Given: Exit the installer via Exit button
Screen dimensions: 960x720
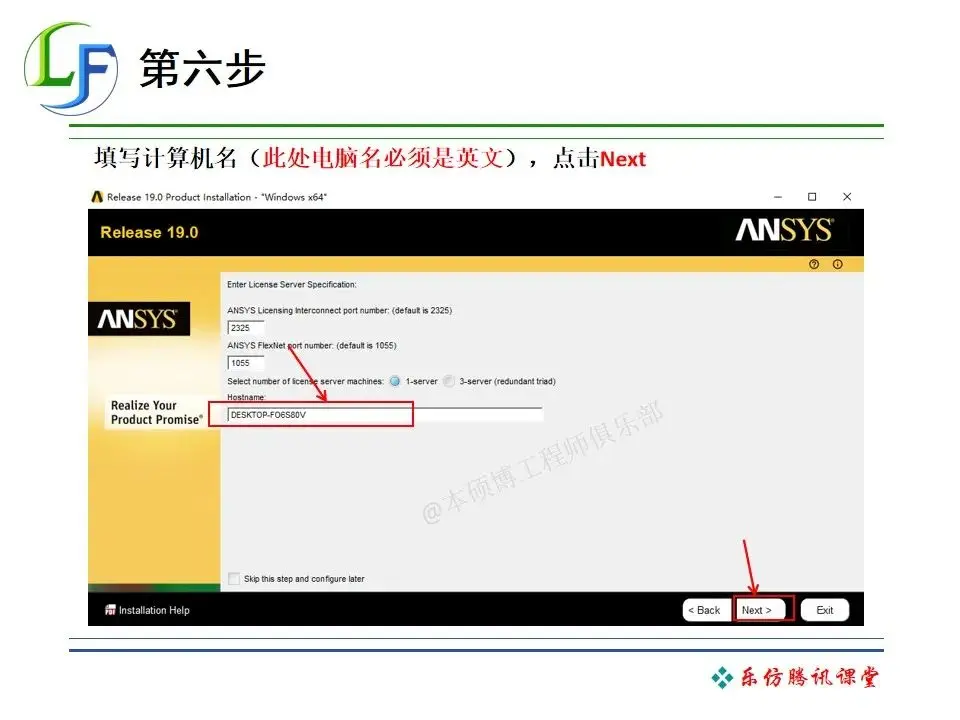Looking at the screenshot, I should pyautogui.click(x=825, y=610).
